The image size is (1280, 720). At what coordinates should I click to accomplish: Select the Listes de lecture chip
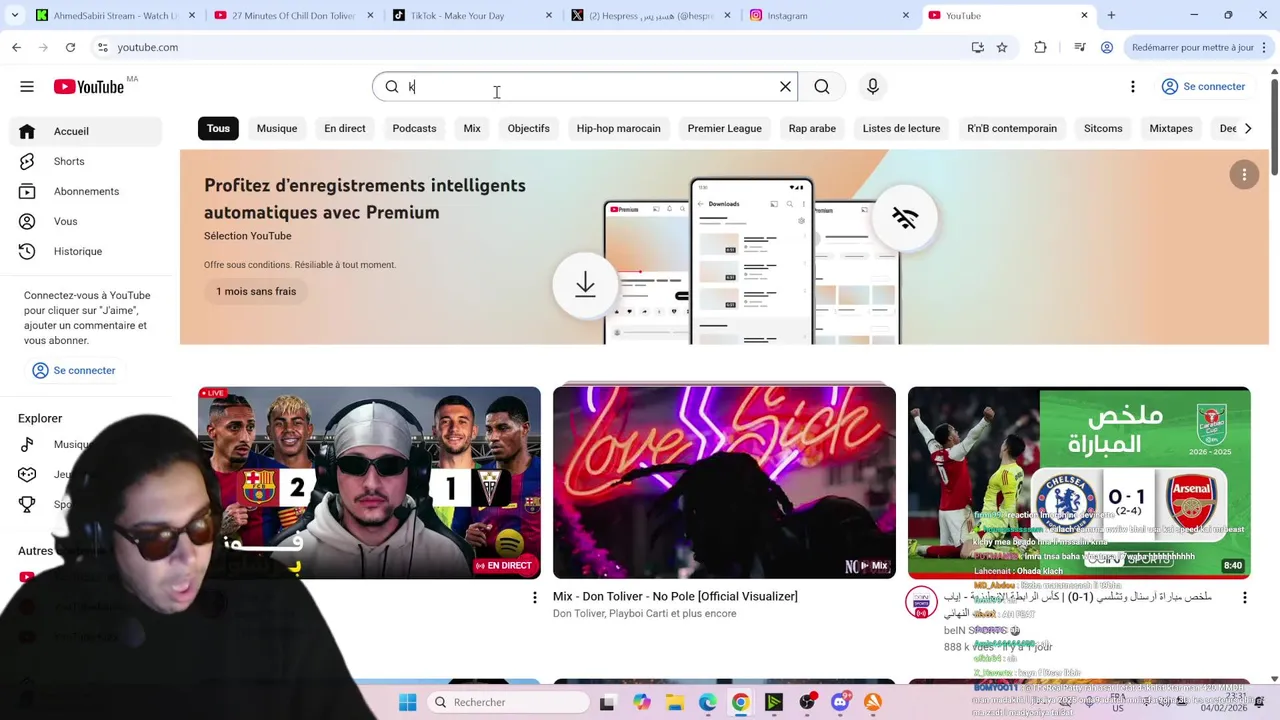[901, 128]
